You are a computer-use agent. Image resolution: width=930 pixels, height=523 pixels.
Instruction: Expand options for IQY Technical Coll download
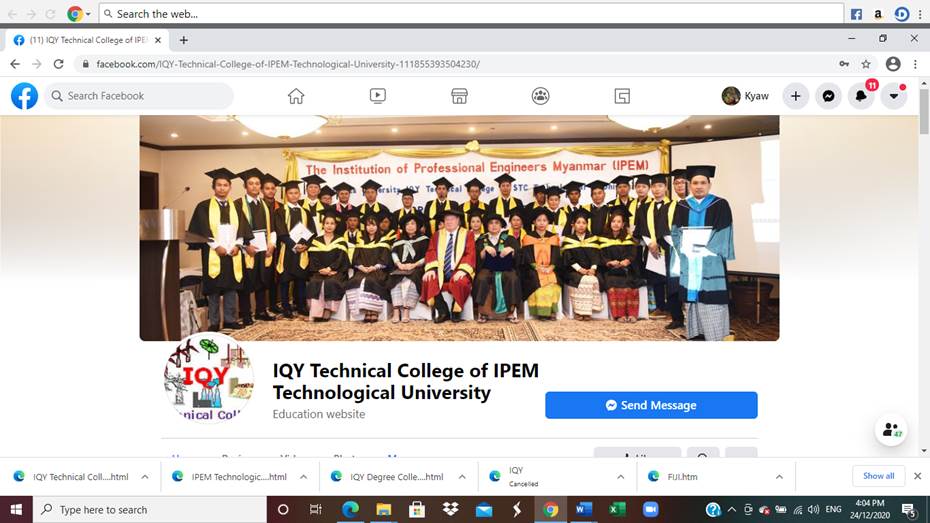pyautogui.click(x=145, y=477)
